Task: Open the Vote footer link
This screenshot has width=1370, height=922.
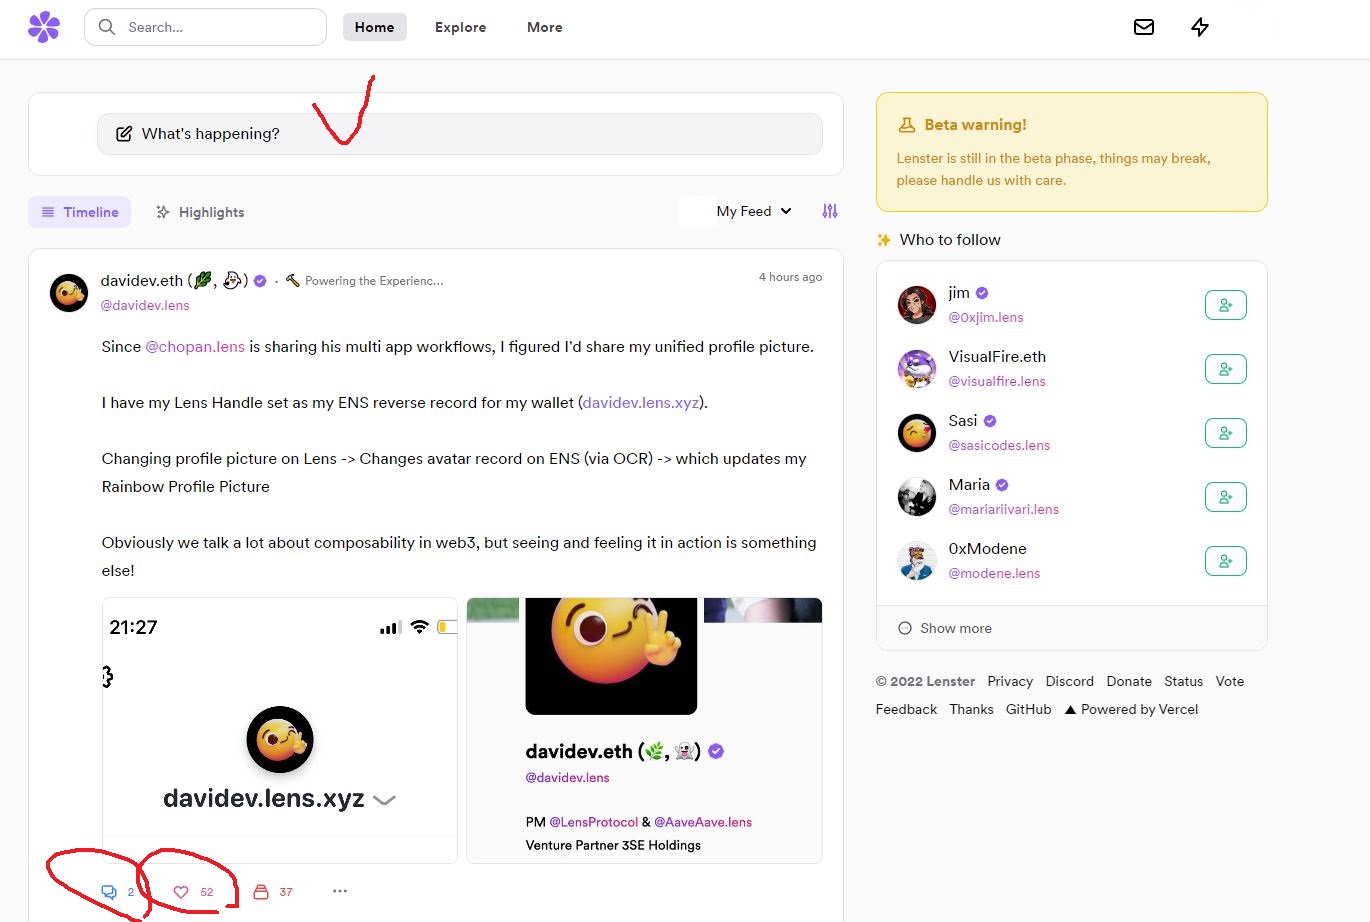Action: point(1230,682)
